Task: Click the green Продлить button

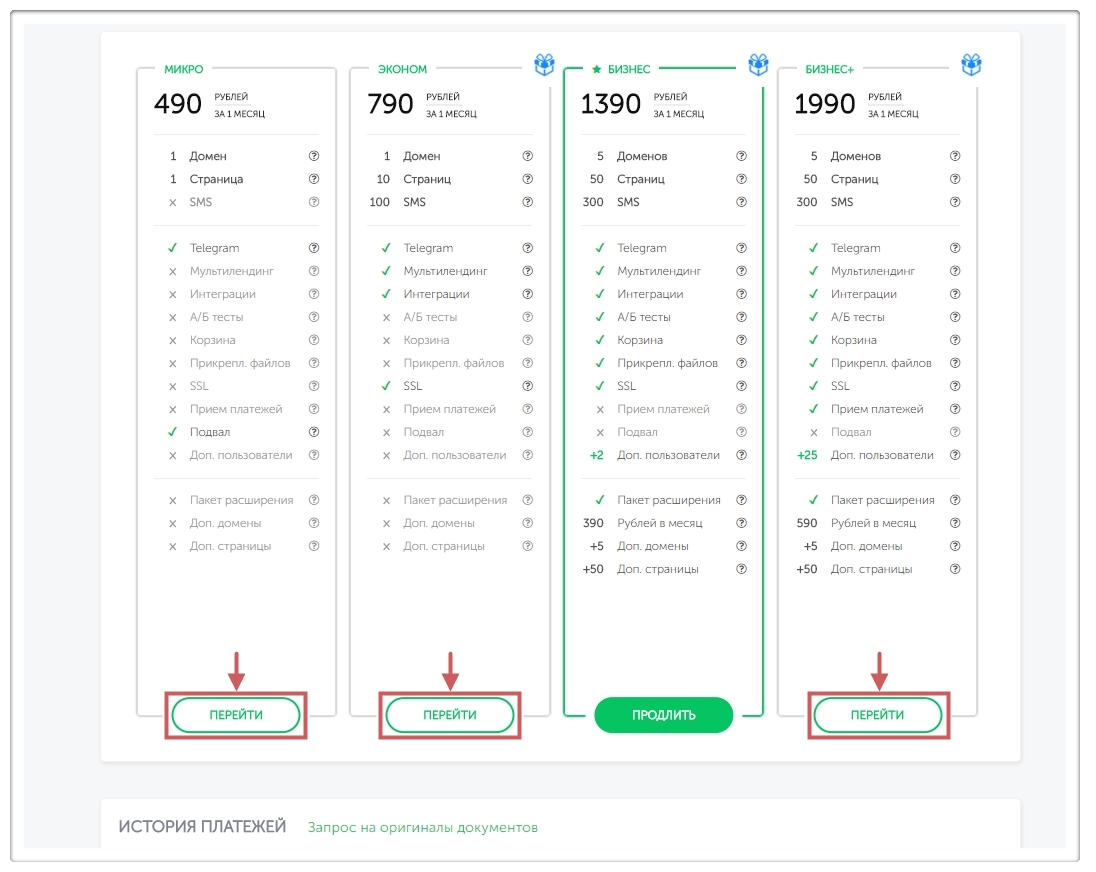Action: (x=663, y=715)
